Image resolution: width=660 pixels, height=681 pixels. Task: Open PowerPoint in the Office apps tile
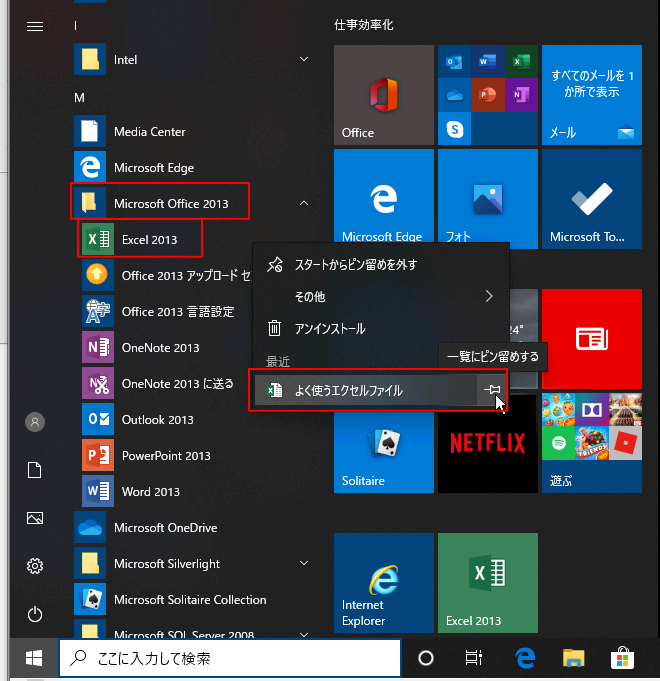tap(488, 95)
